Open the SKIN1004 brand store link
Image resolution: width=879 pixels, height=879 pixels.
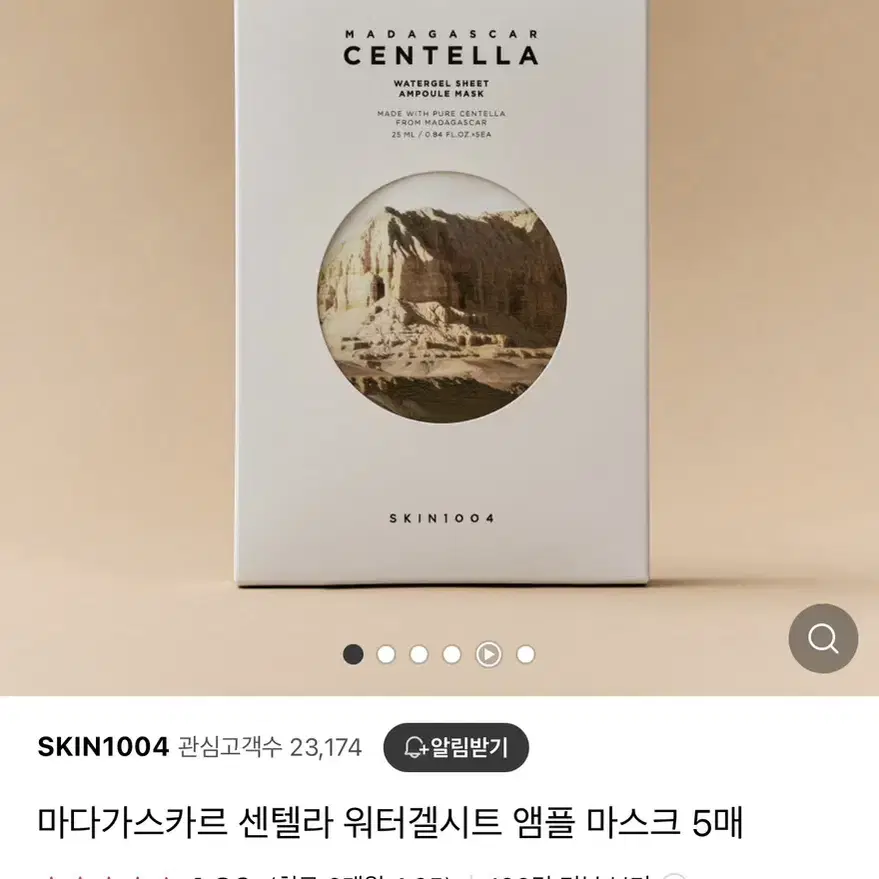[103, 747]
